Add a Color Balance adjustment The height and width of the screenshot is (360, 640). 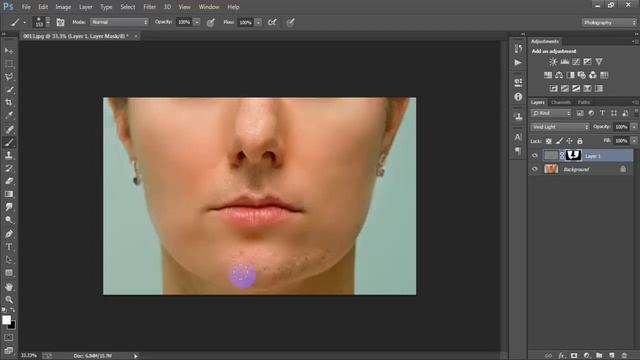click(x=559, y=75)
